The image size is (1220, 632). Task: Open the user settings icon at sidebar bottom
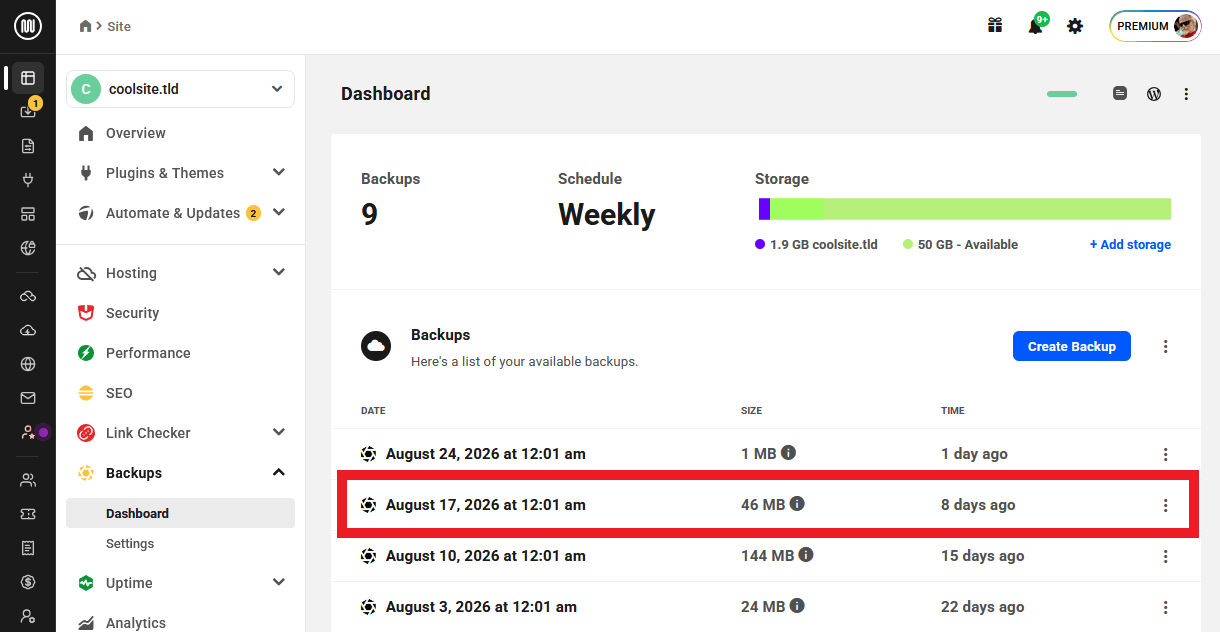pyautogui.click(x=28, y=616)
